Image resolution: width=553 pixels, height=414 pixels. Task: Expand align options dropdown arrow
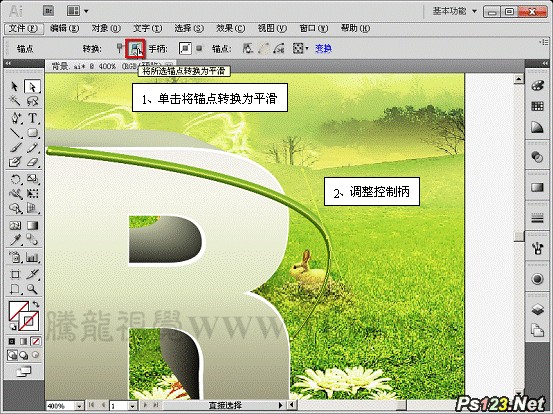pos(306,48)
